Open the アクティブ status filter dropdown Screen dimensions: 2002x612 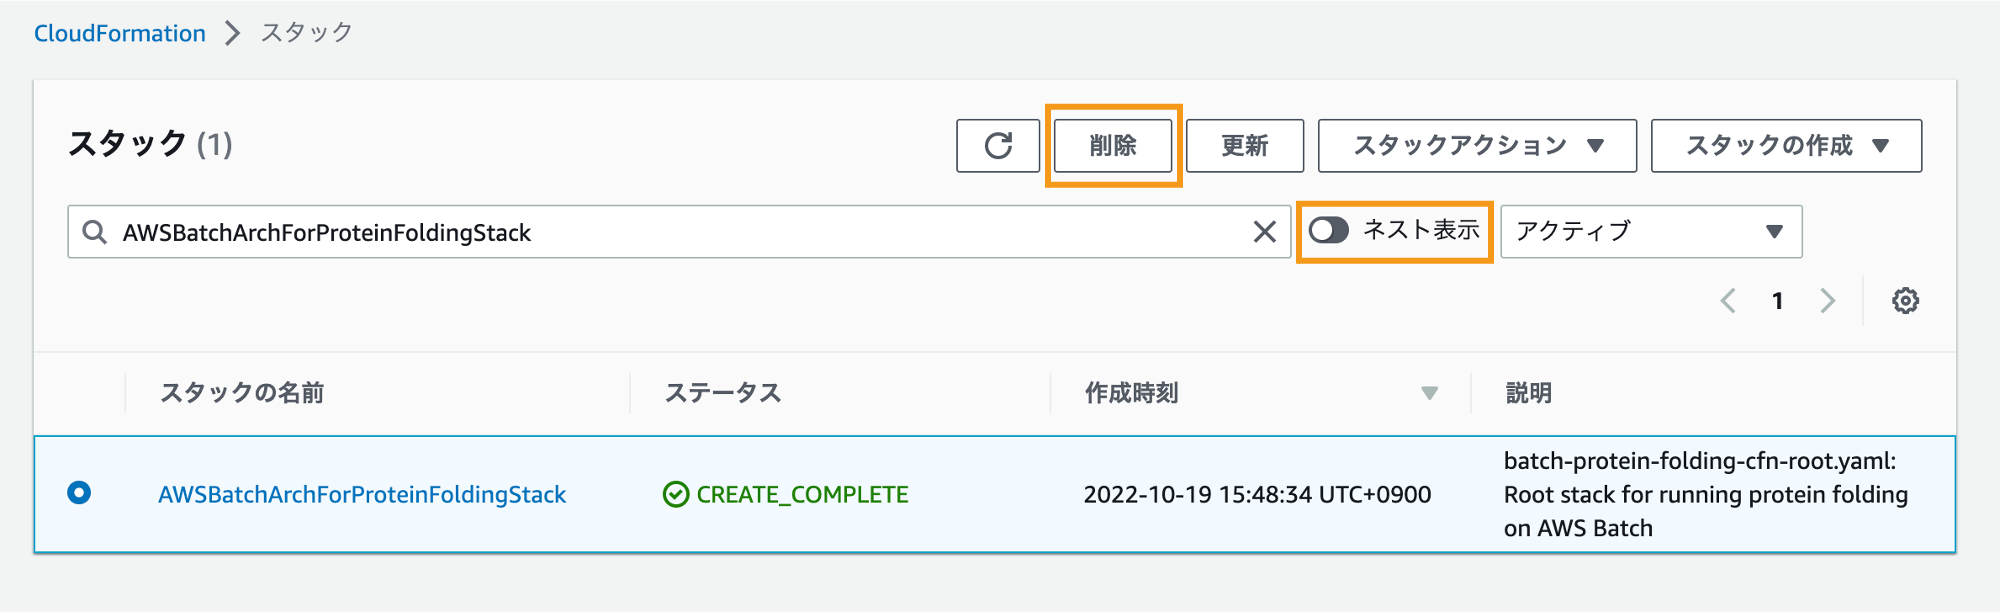1651,232
